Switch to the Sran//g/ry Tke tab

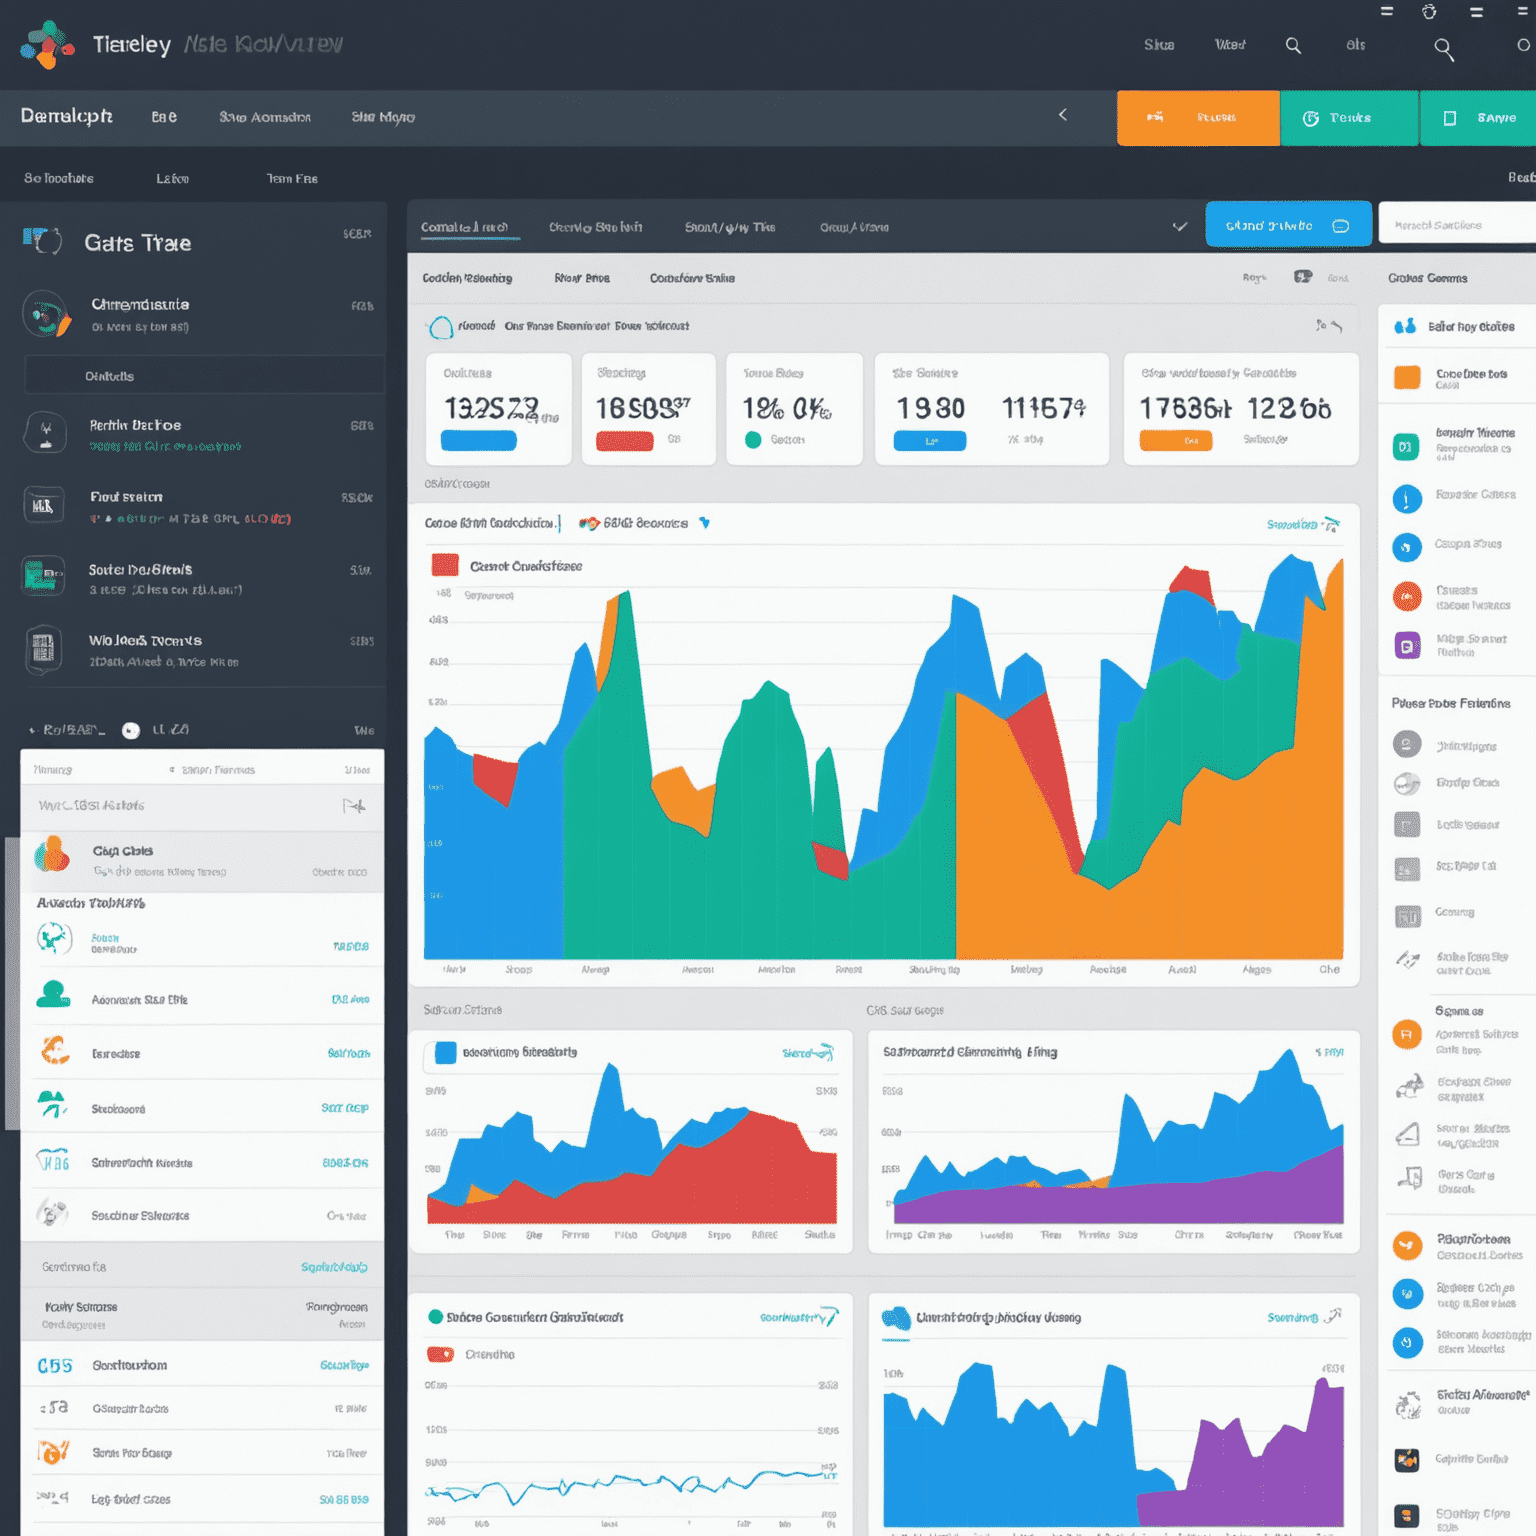pyautogui.click(x=730, y=227)
